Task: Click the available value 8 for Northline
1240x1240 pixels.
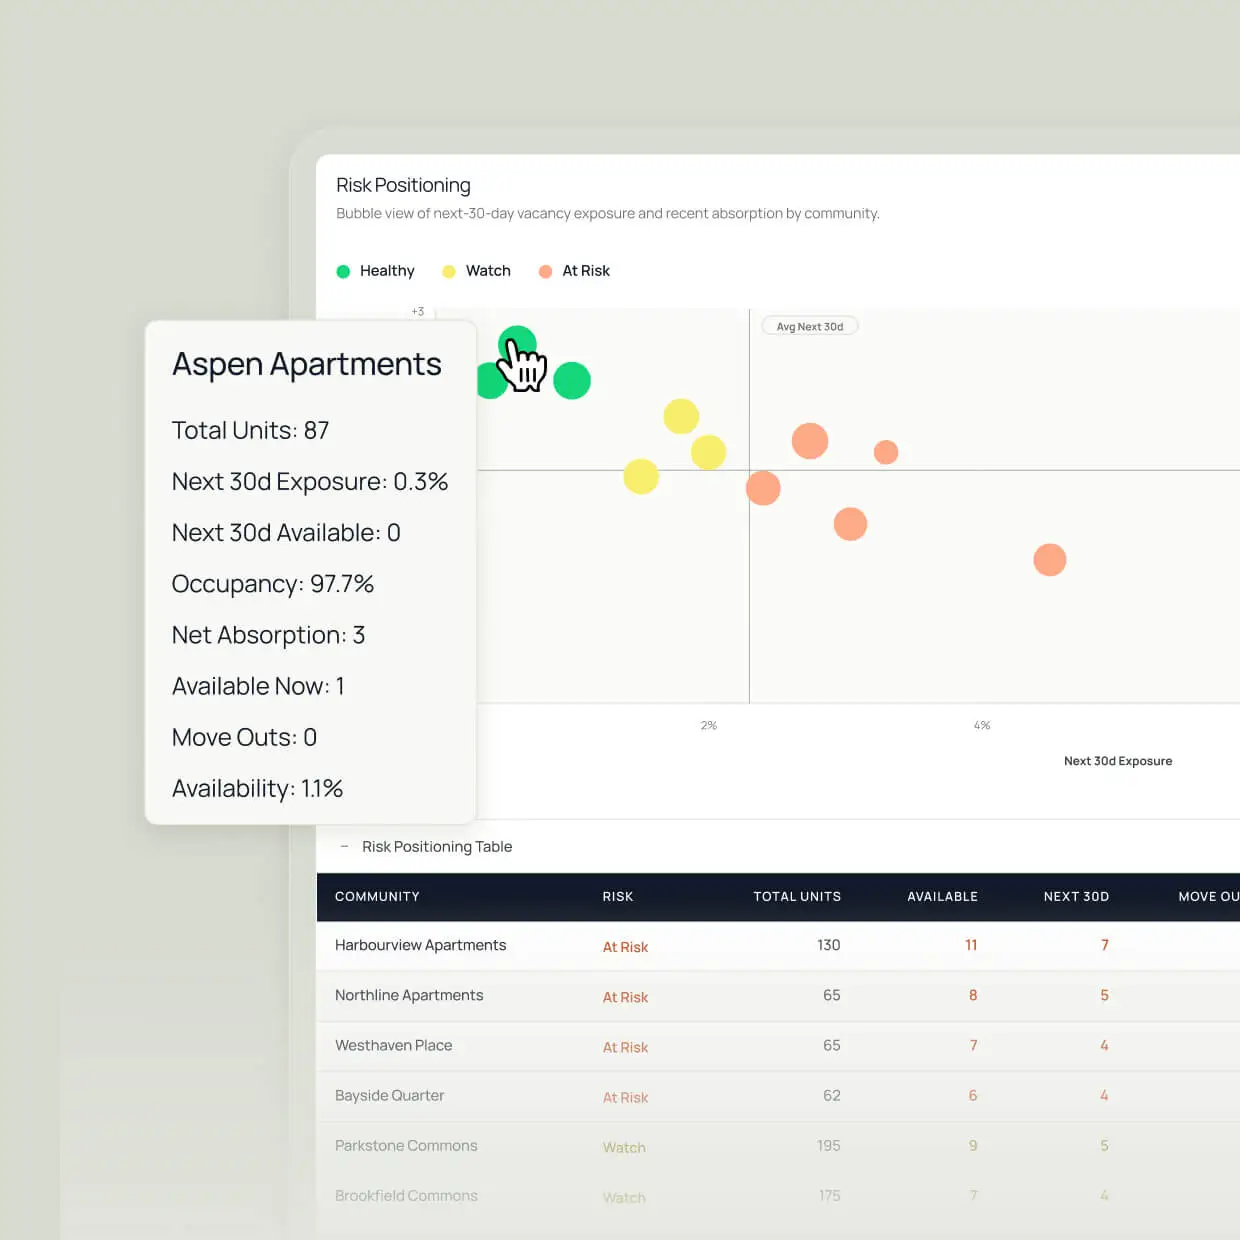Action: click(973, 995)
